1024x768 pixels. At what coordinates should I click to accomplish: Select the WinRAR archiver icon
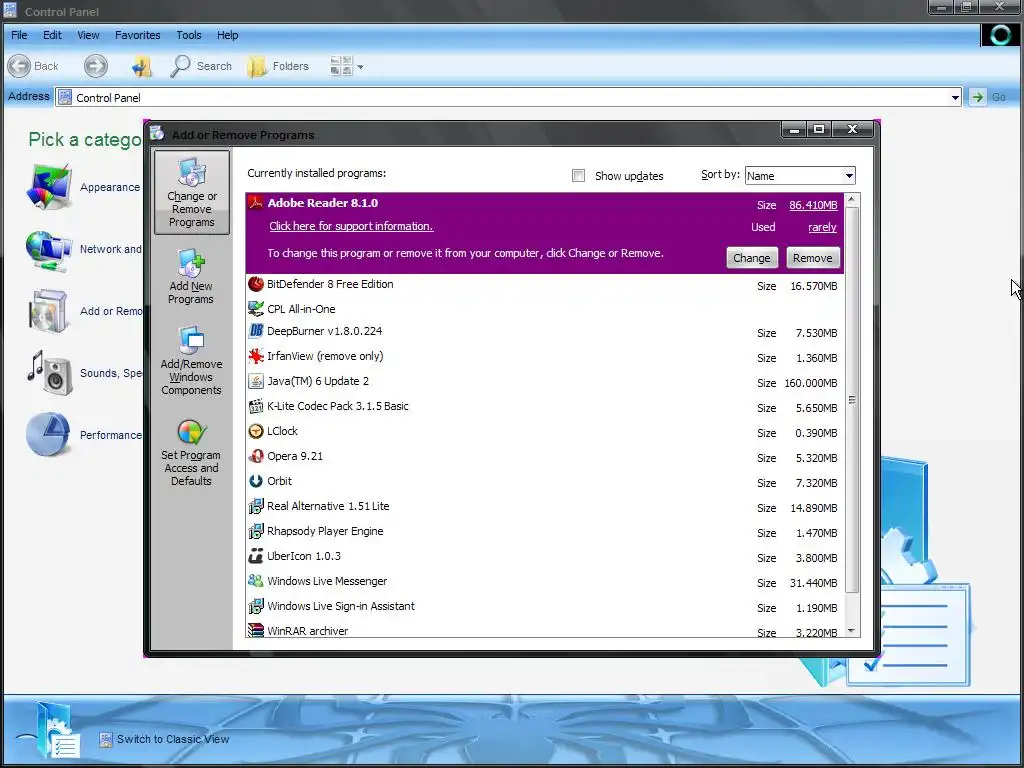pyautogui.click(x=256, y=630)
